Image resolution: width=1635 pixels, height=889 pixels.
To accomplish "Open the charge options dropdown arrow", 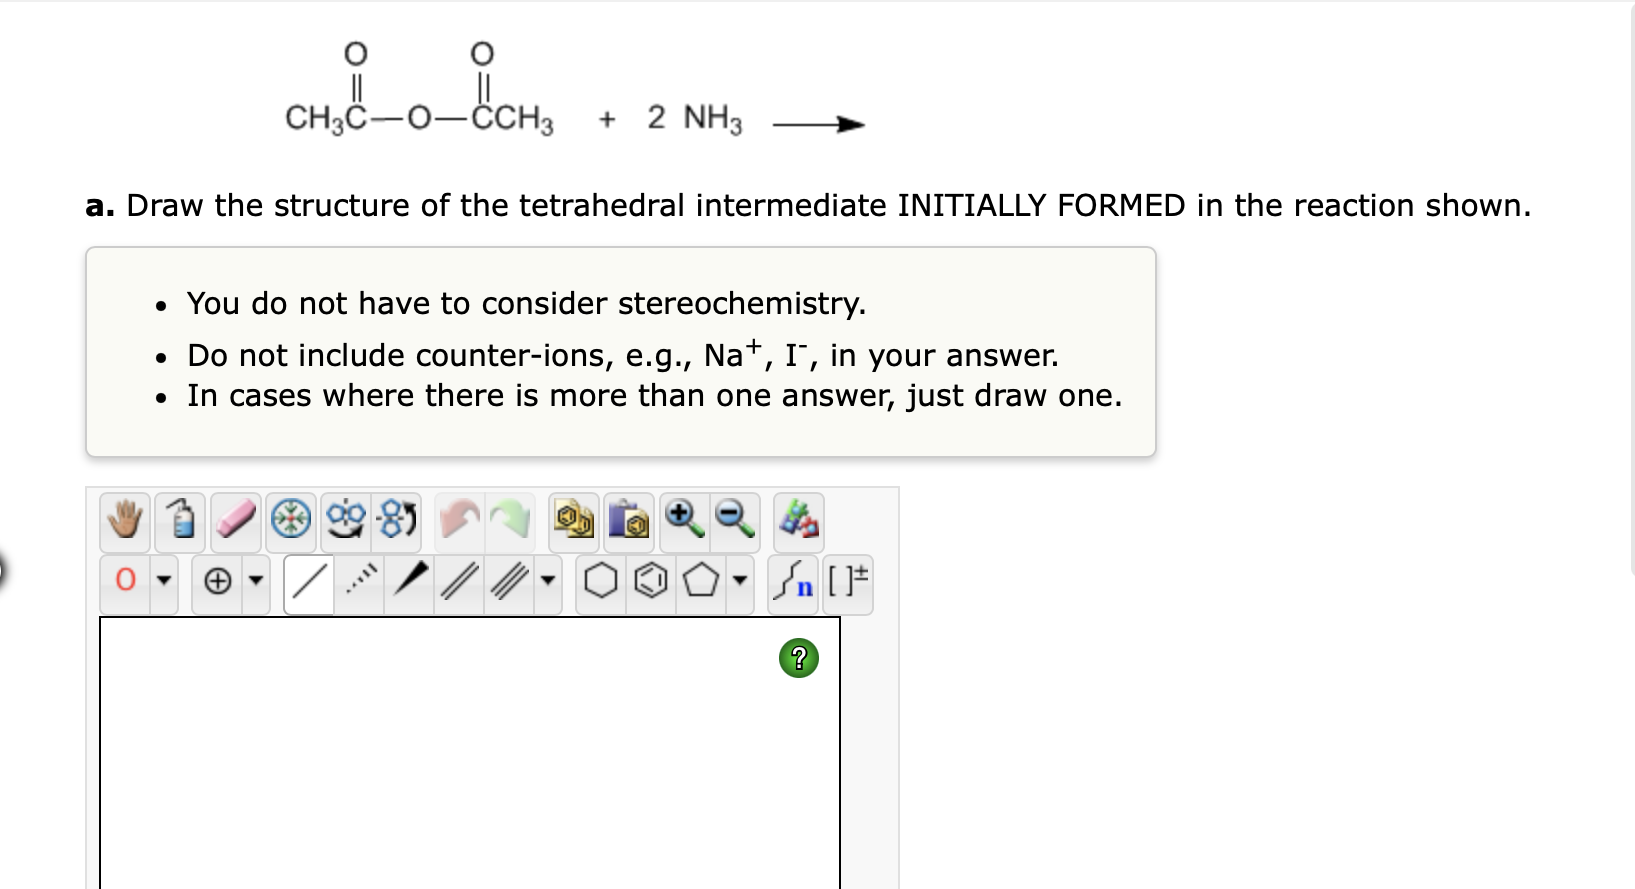I will click(256, 582).
